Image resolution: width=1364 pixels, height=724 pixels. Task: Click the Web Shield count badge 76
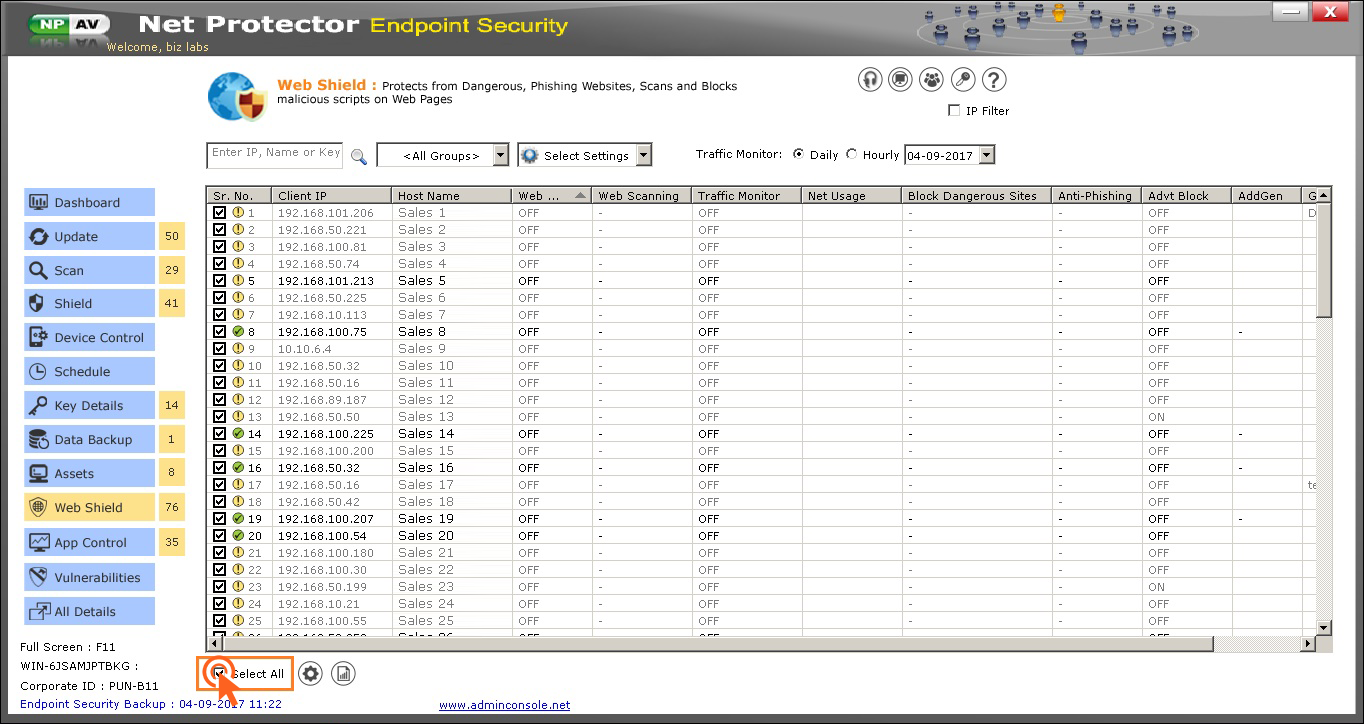[x=172, y=507]
